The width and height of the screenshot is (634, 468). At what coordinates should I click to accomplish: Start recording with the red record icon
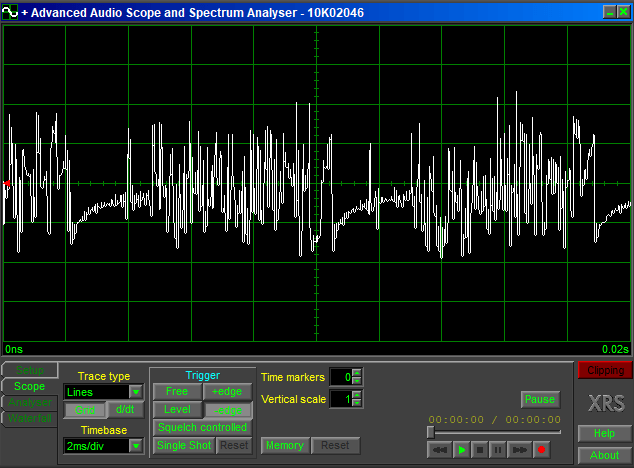pos(541,450)
